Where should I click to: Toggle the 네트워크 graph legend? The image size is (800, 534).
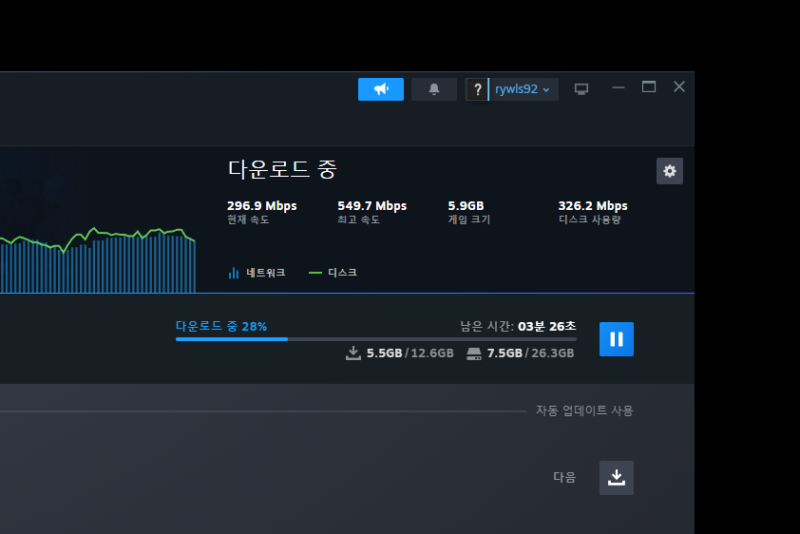[257, 273]
